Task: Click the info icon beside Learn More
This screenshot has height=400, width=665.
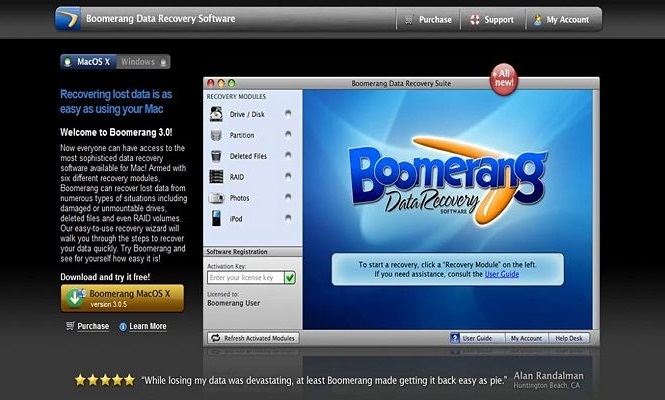Action: [123, 327]
